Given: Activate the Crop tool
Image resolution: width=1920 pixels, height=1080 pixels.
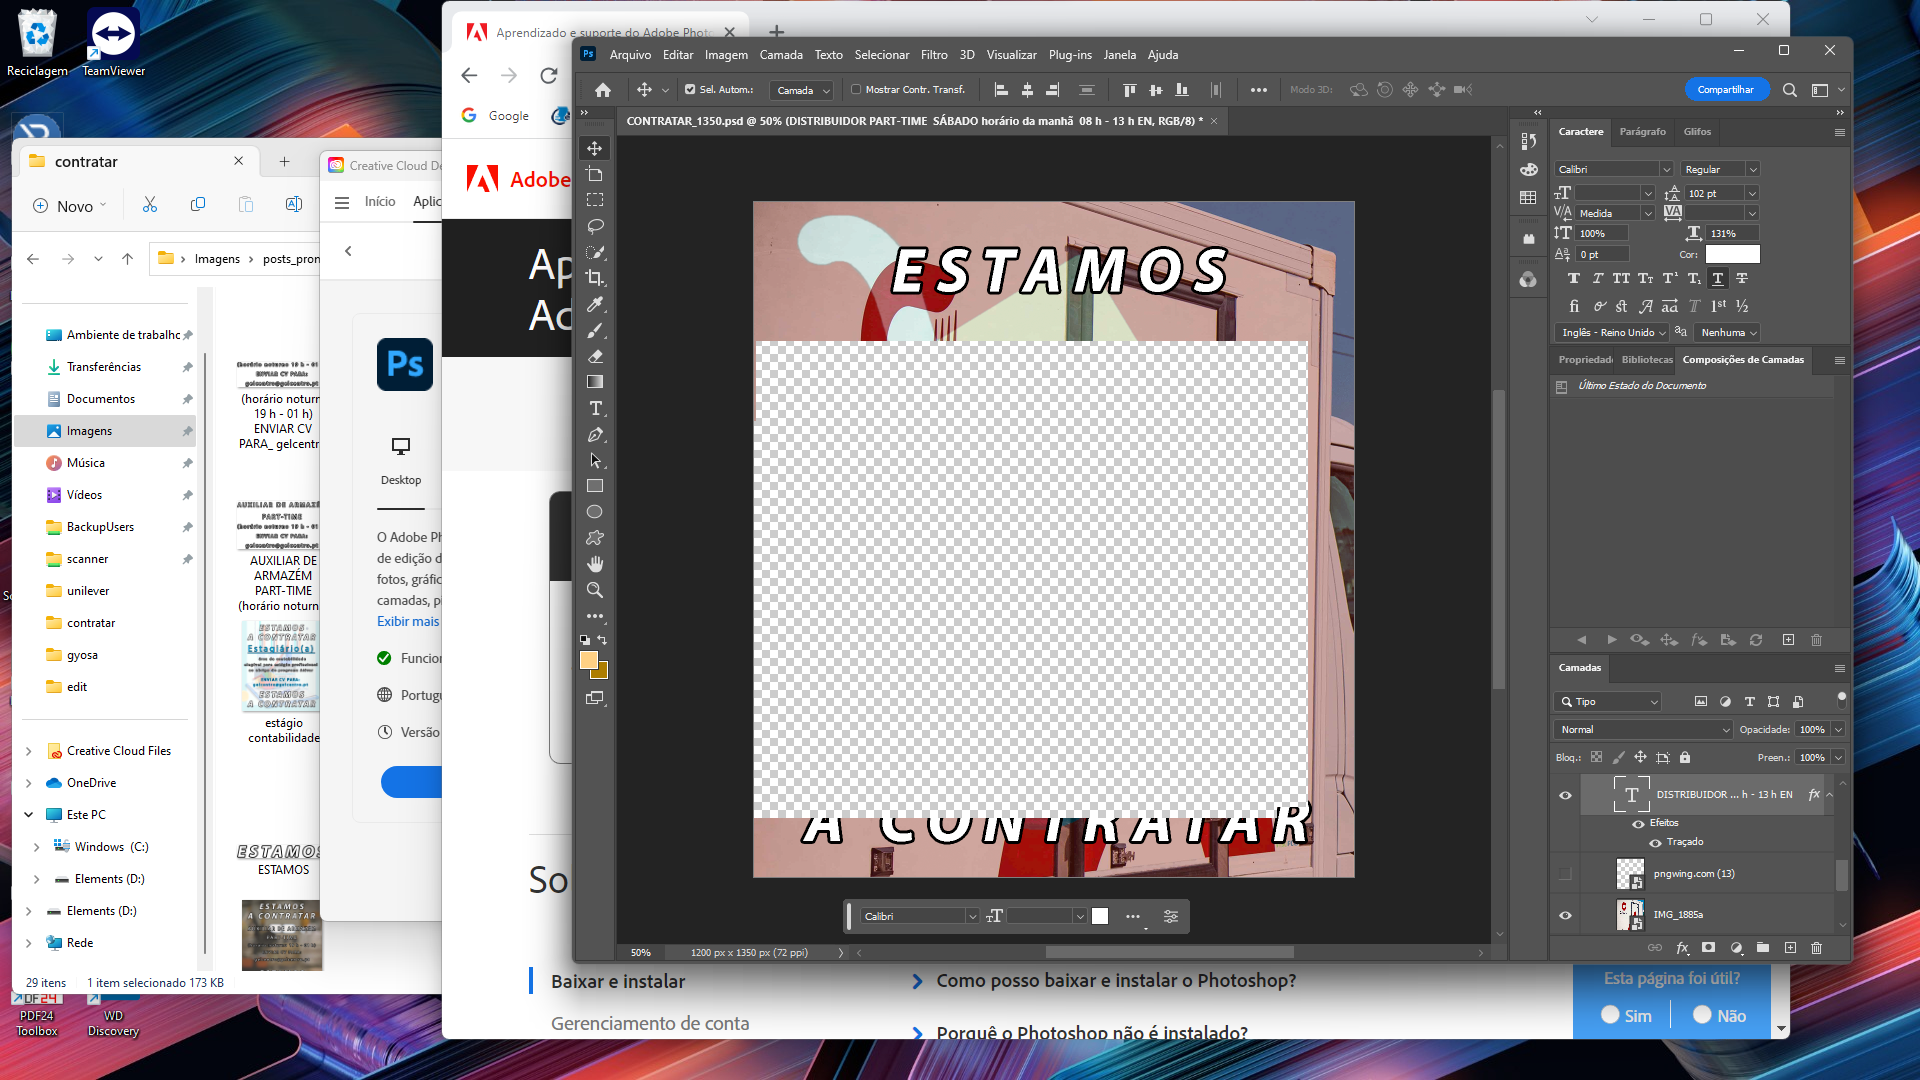Looking at the screenshot, I should point(594,278).
